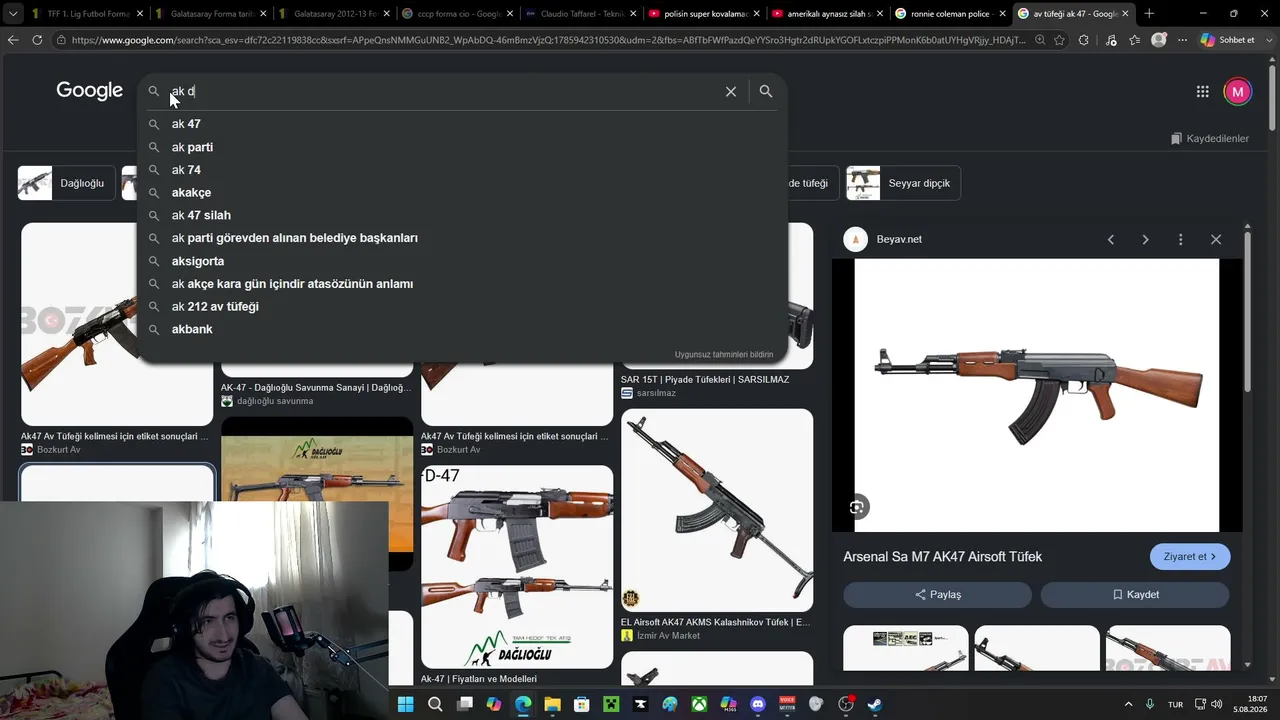Screen dimensions: 1280x720
Task: Choose the 'akakçe' suggestion
Action: tap(462, 192)
